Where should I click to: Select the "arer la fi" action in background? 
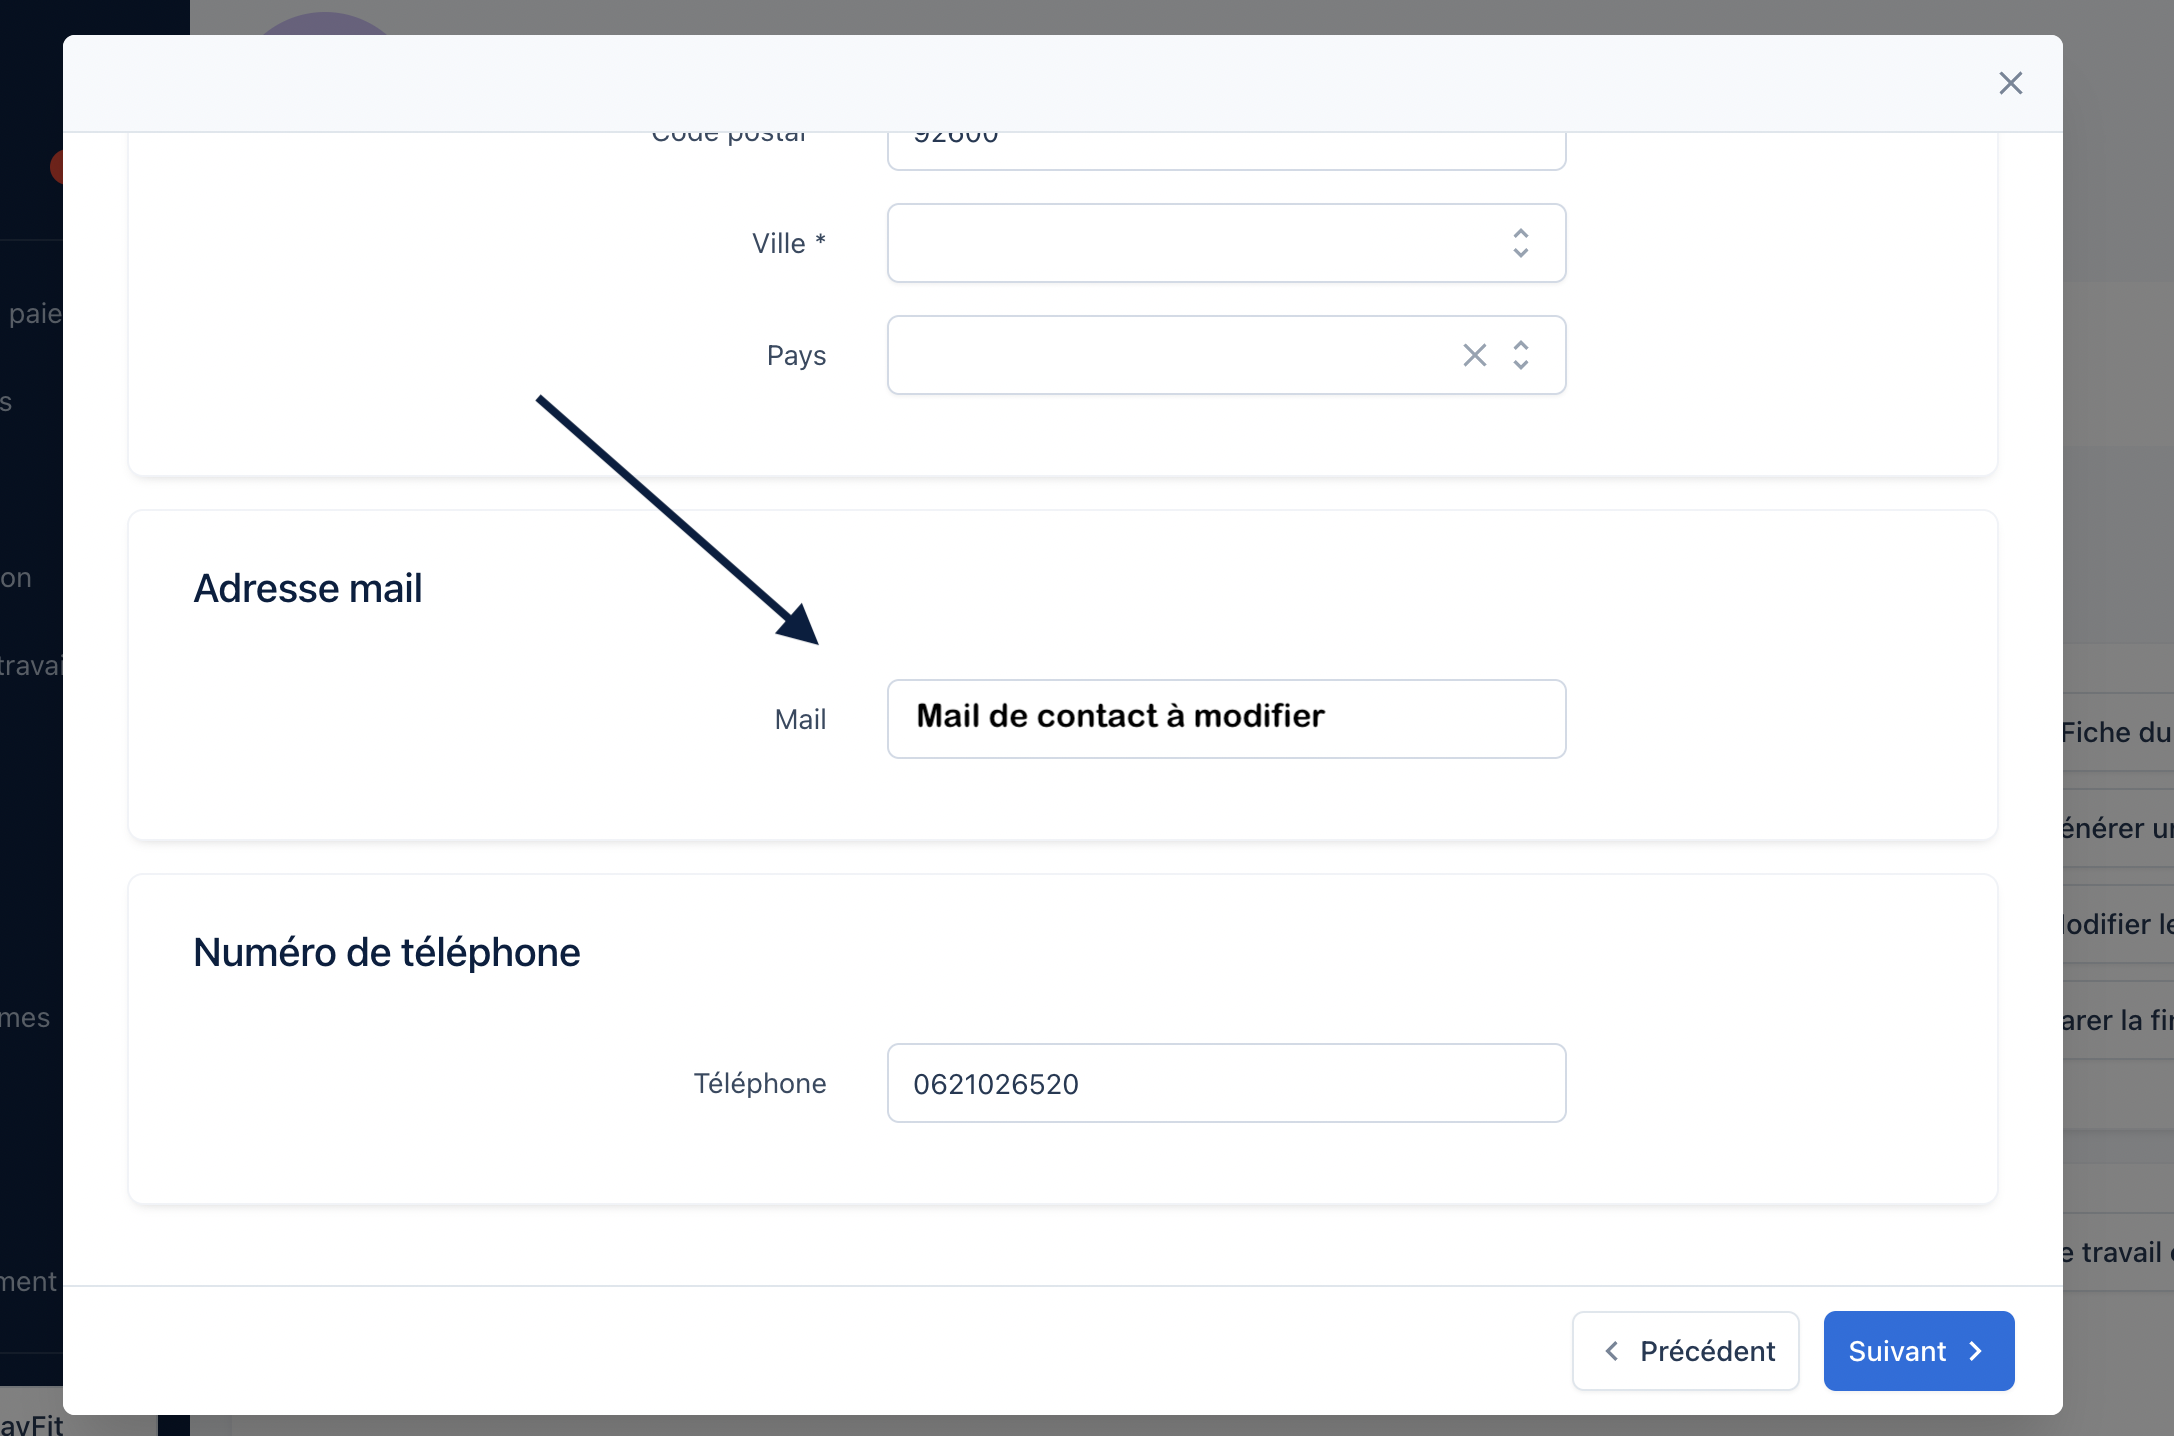[2117, 1020]
